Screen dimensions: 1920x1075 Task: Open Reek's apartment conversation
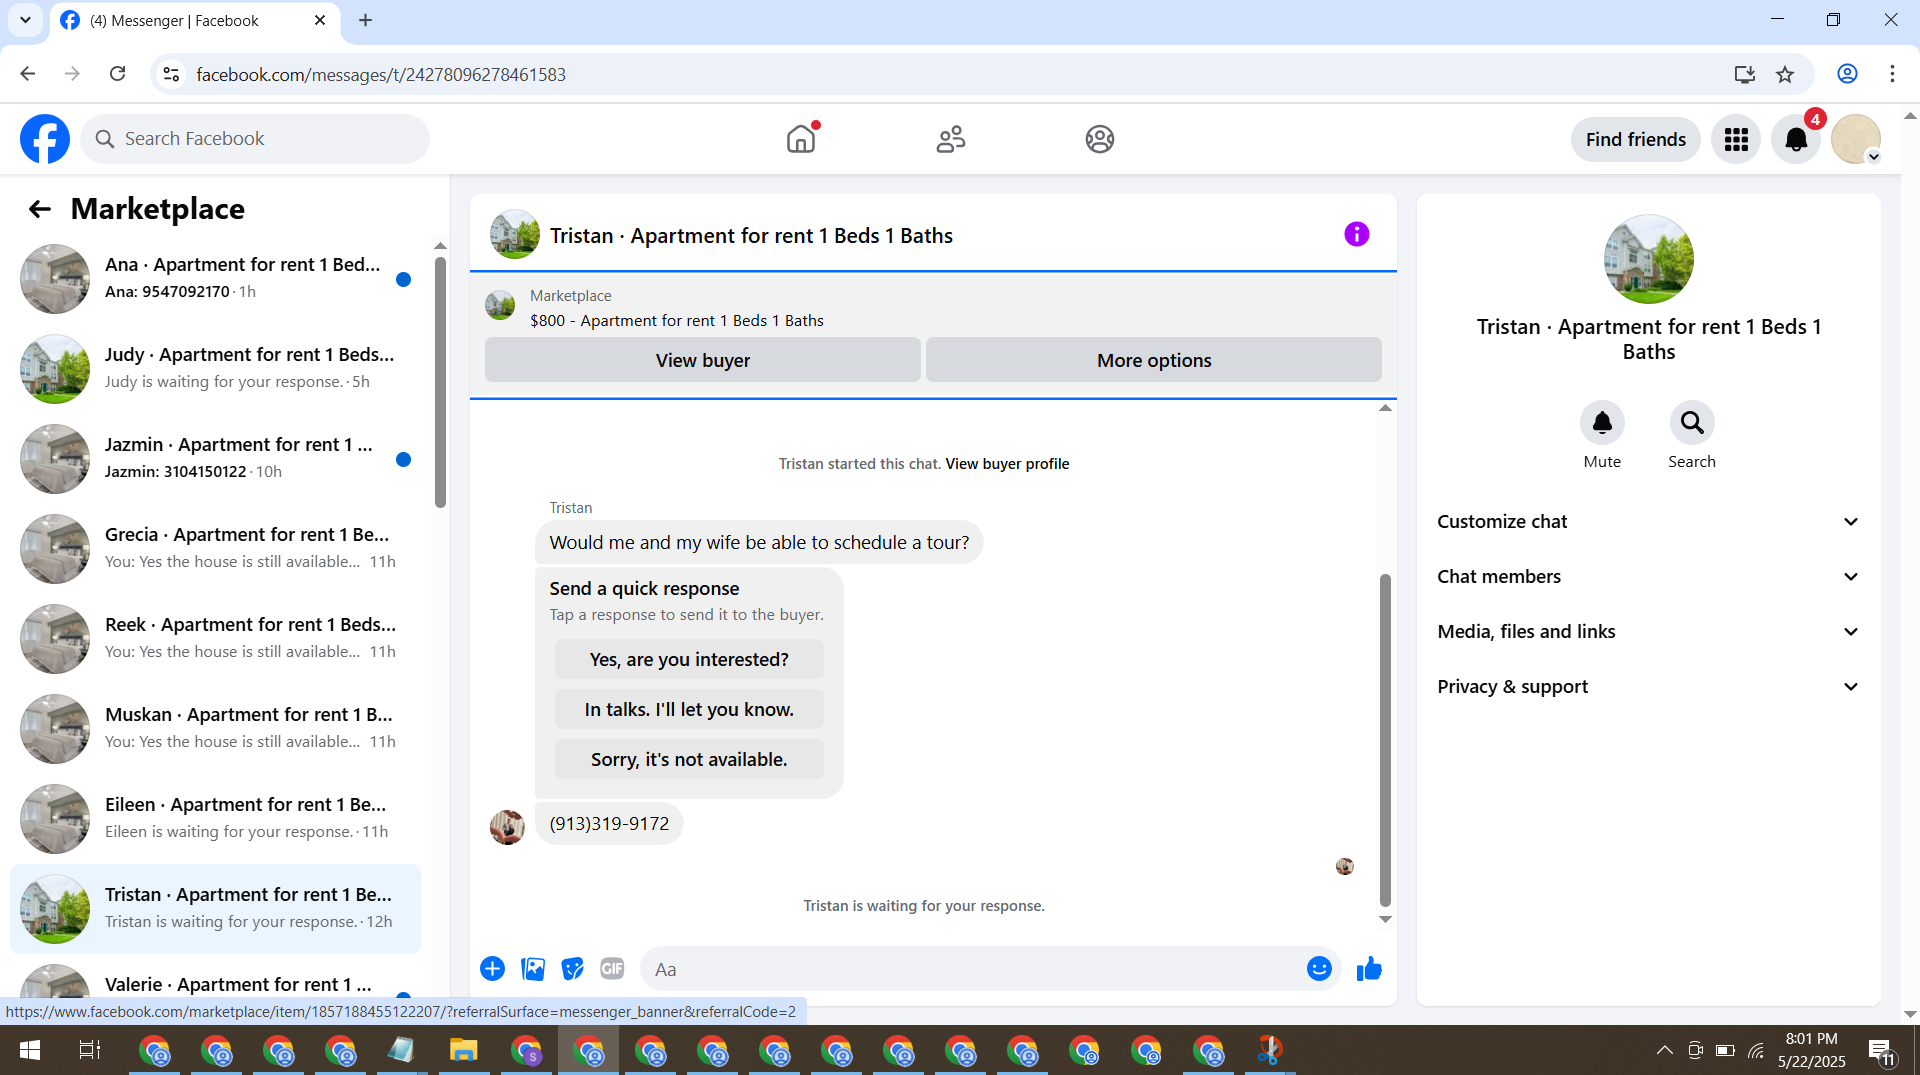[x=215, y=639]
